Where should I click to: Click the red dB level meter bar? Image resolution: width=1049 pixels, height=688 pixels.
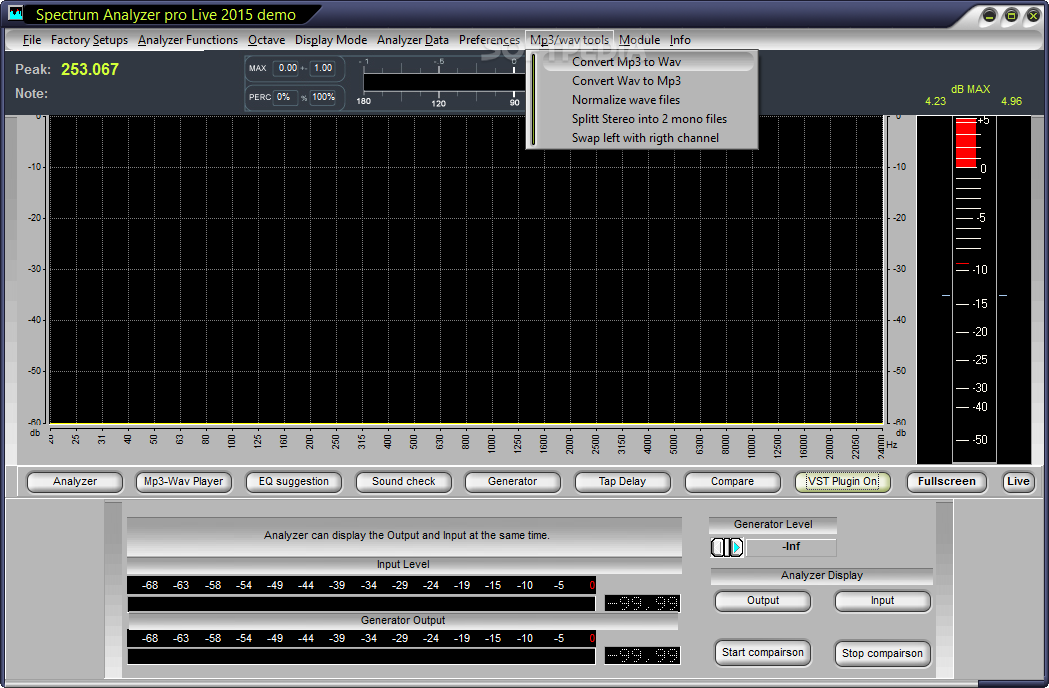966,143
